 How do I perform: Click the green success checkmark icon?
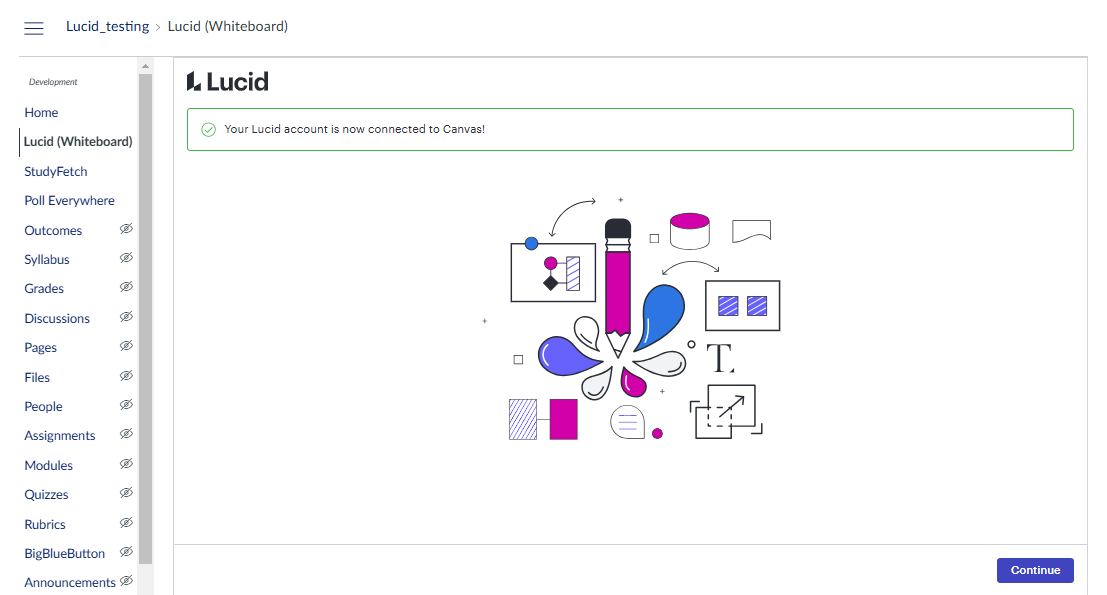tap(208, 129)
